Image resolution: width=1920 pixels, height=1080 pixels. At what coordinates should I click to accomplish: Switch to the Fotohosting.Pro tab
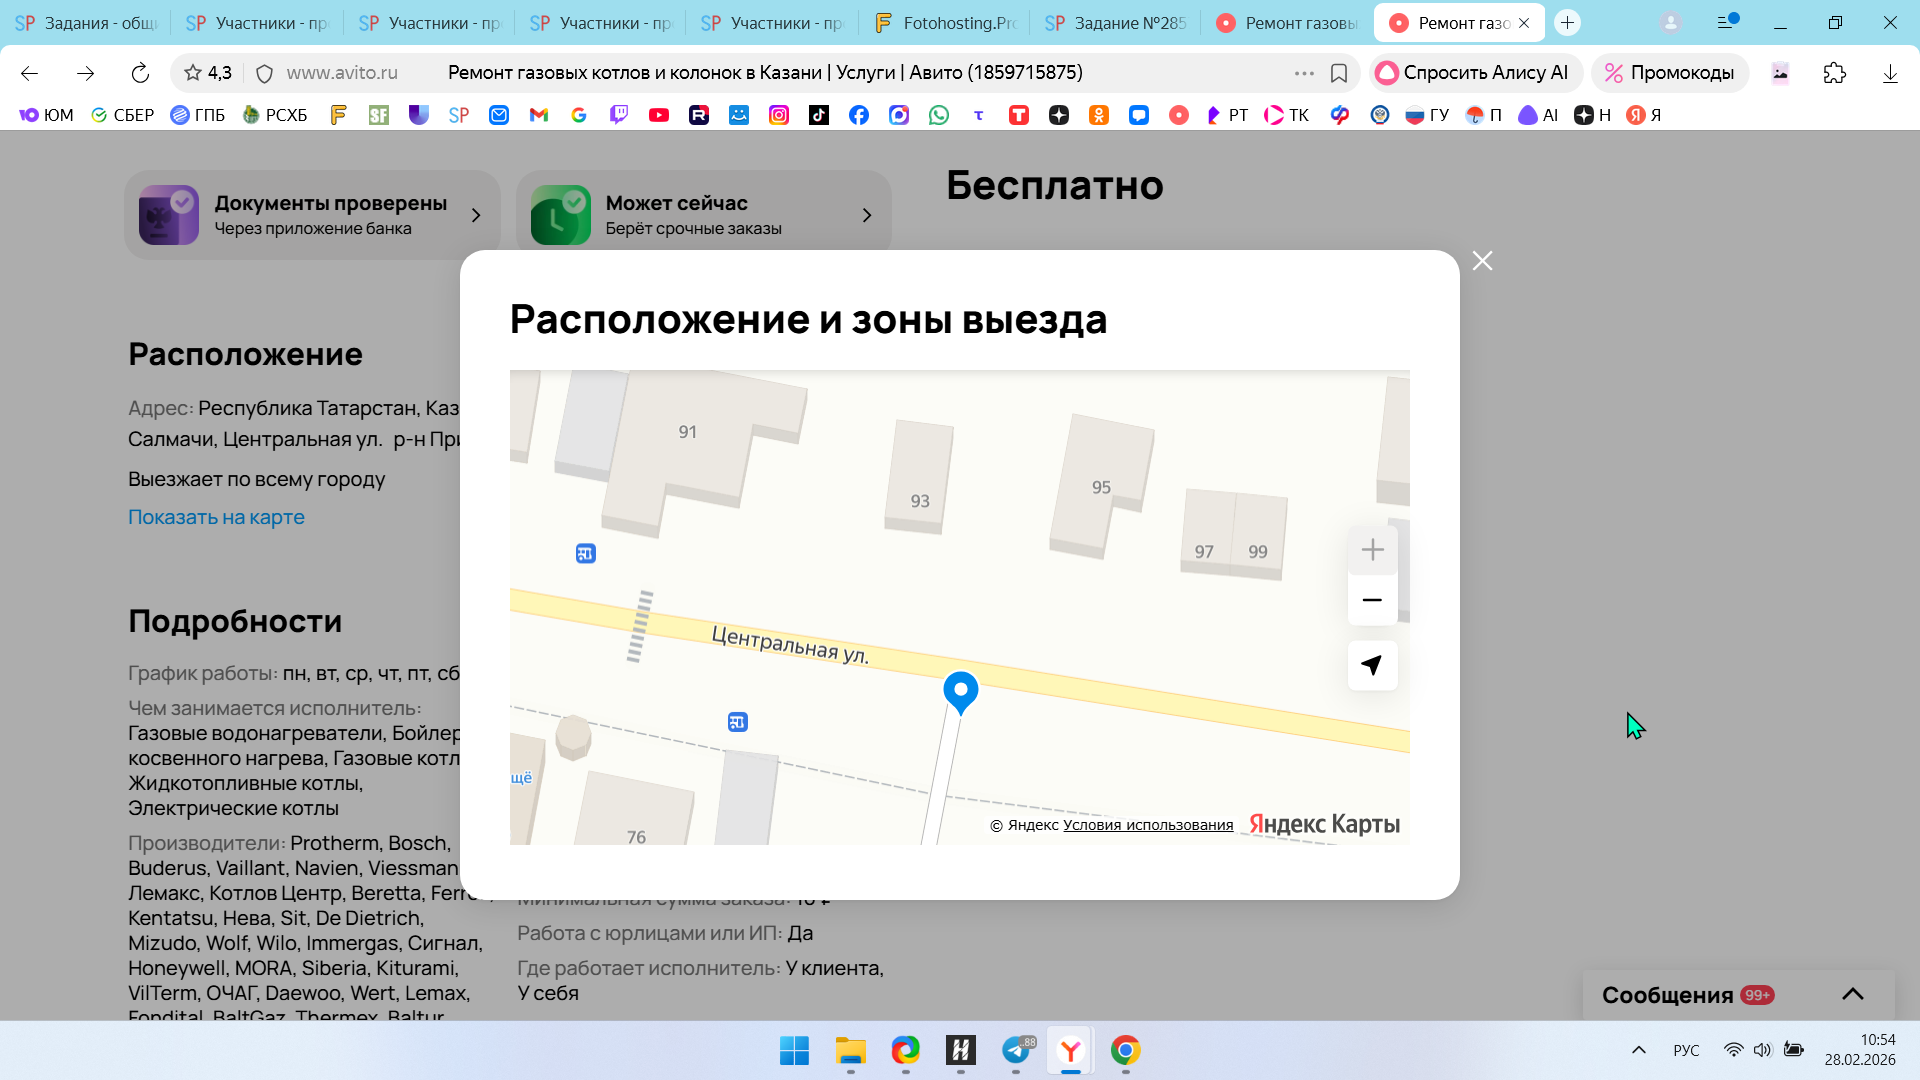(945, 22)
